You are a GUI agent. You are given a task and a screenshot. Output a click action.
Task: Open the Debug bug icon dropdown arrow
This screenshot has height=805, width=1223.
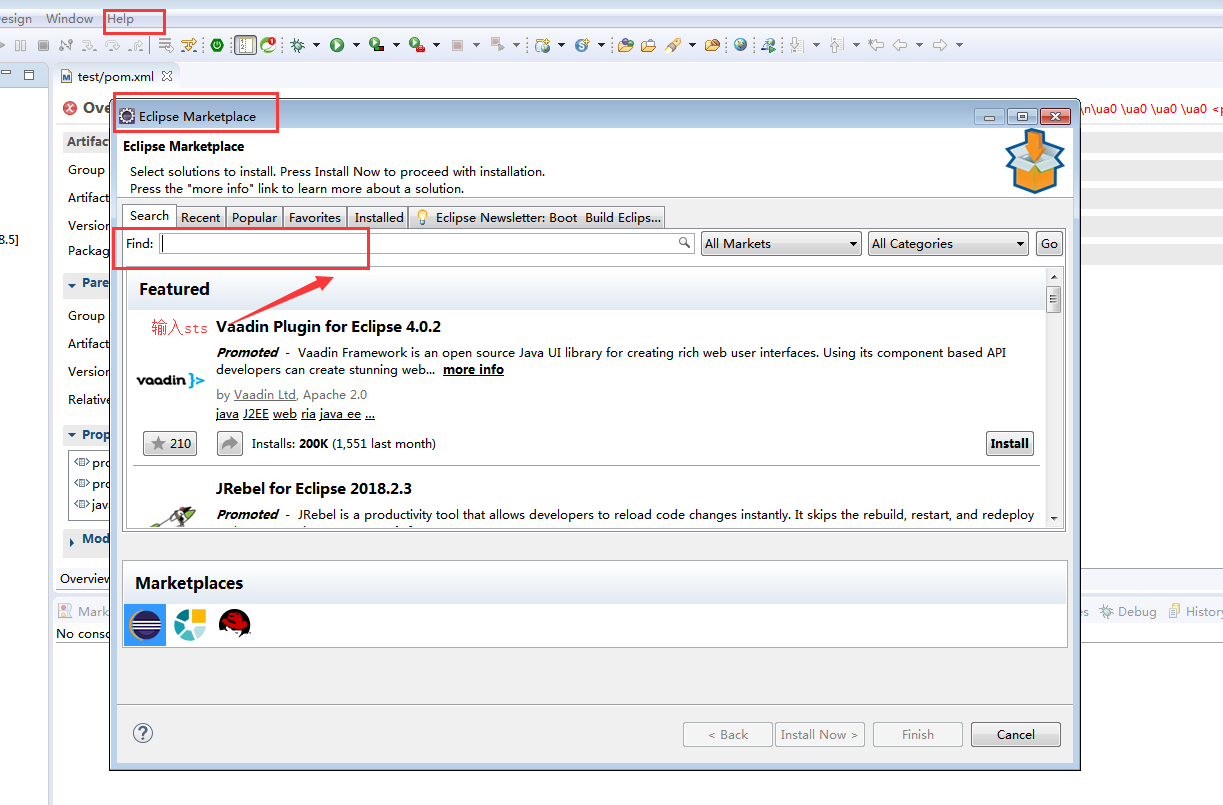316,45
